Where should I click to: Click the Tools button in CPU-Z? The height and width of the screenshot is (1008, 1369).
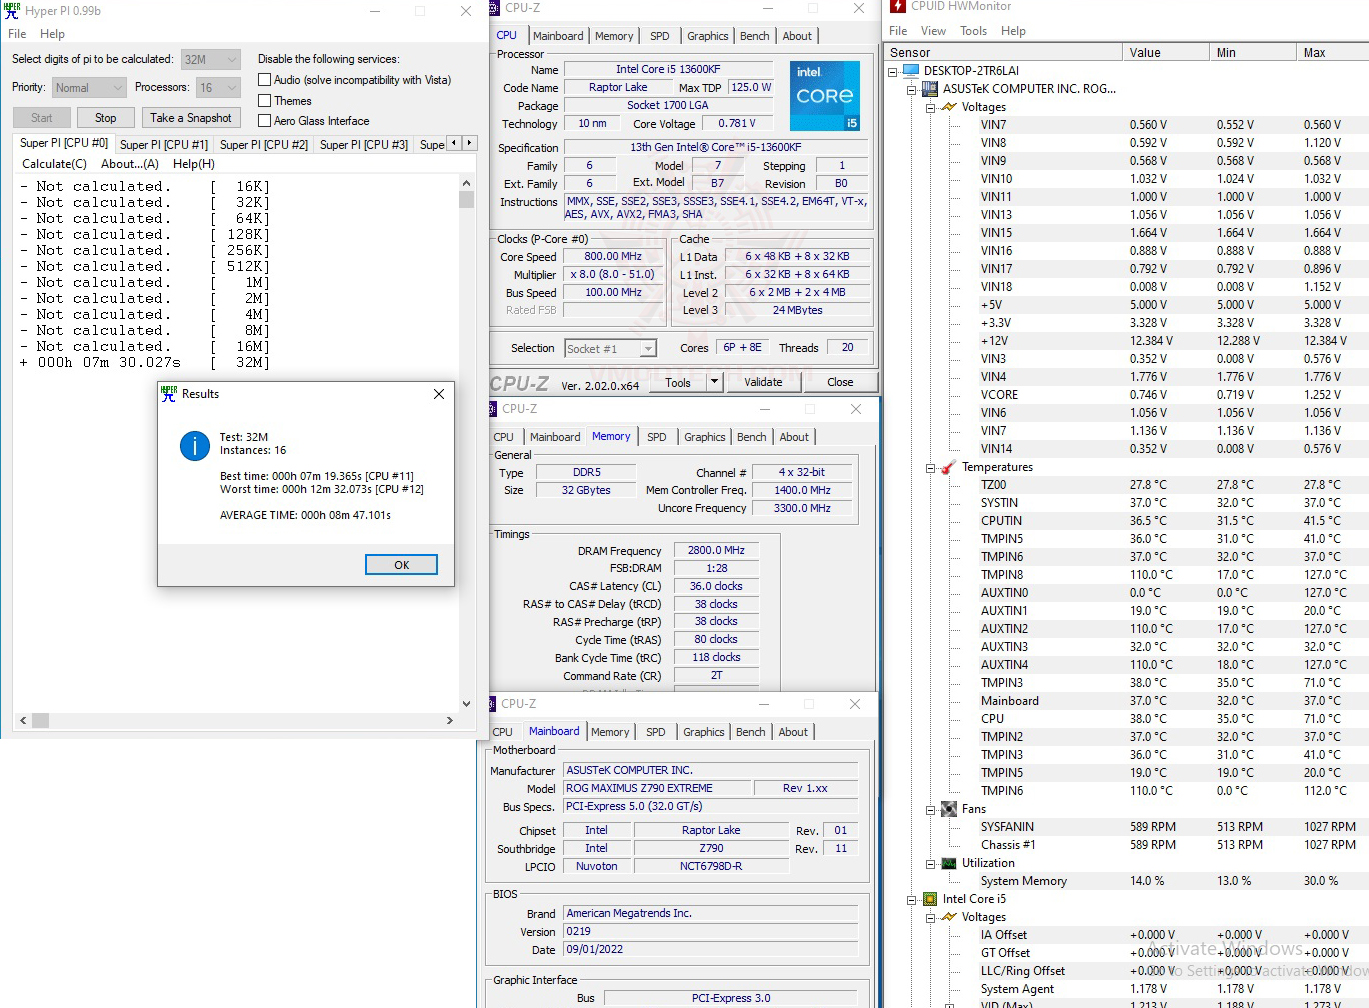coord(678,382)
